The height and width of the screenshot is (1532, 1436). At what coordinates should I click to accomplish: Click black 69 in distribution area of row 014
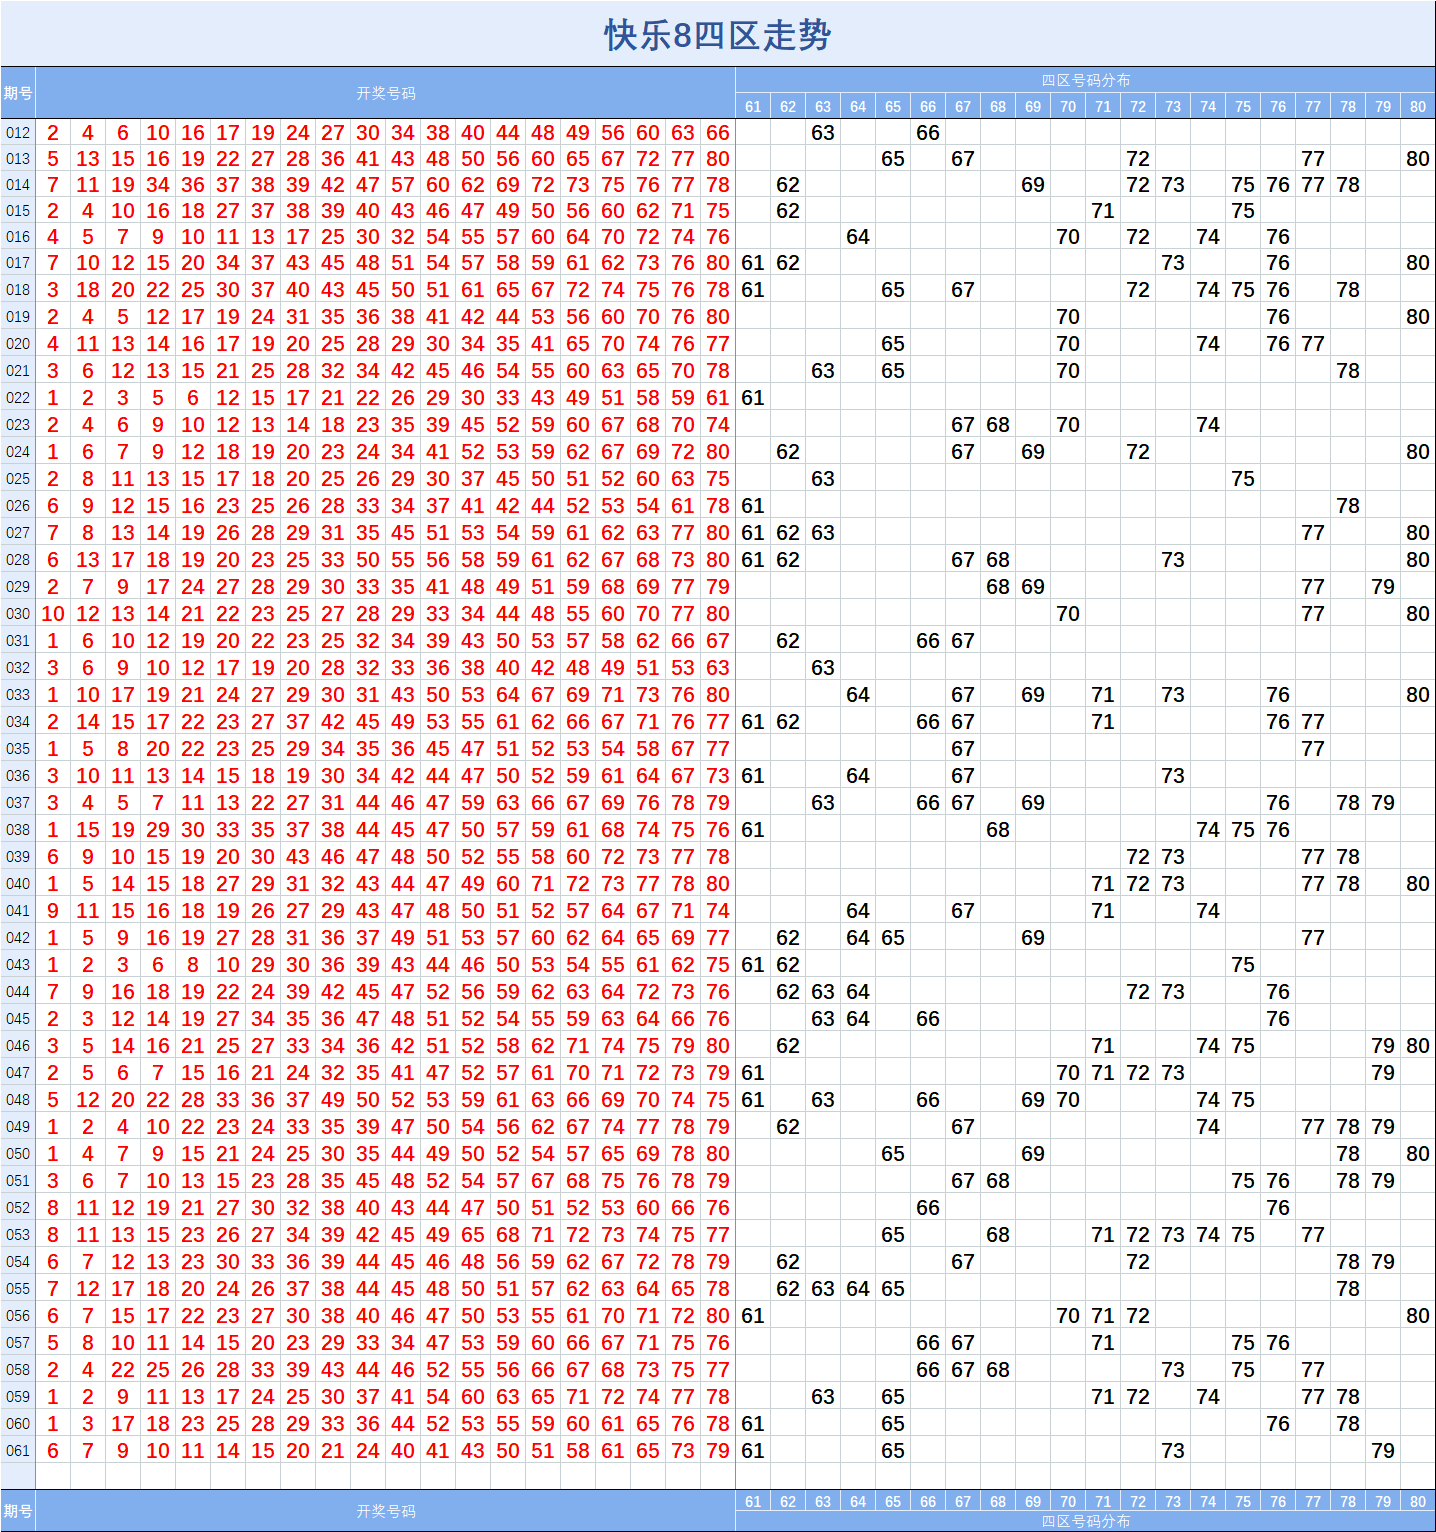tap(1033, 185)
